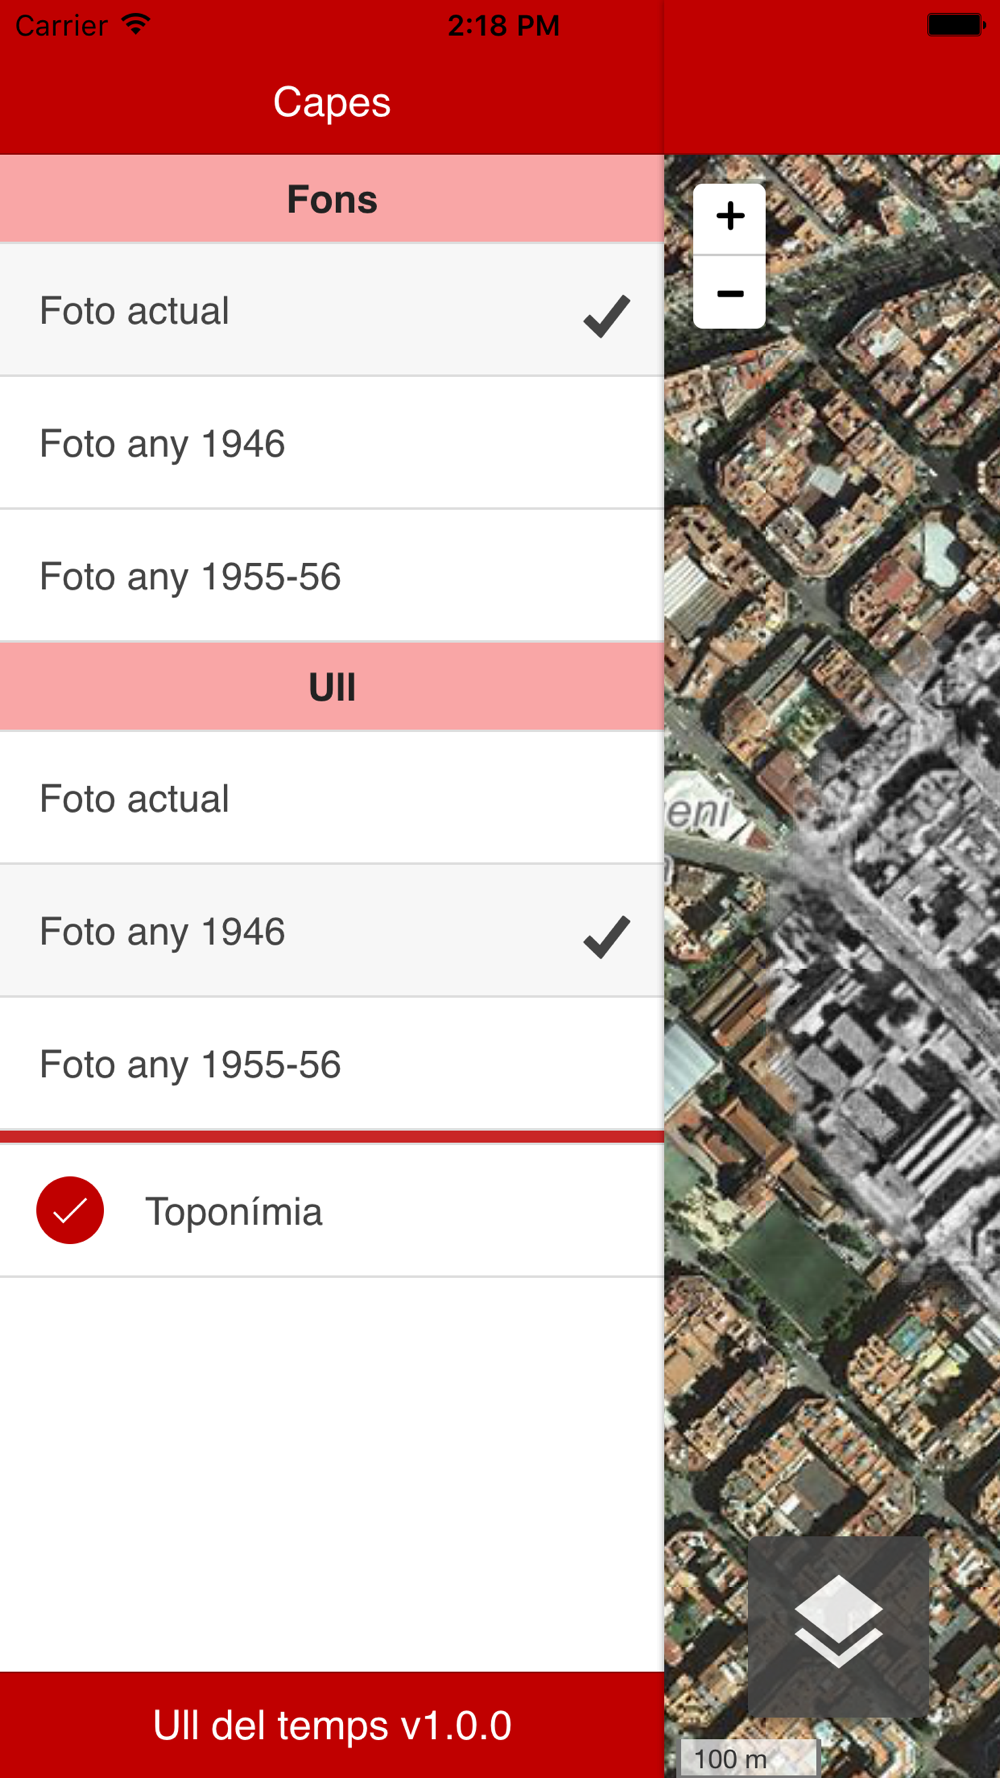Tap the Capes panel title
This screenshot has width=1000, height=1778.
coord(332,102)
